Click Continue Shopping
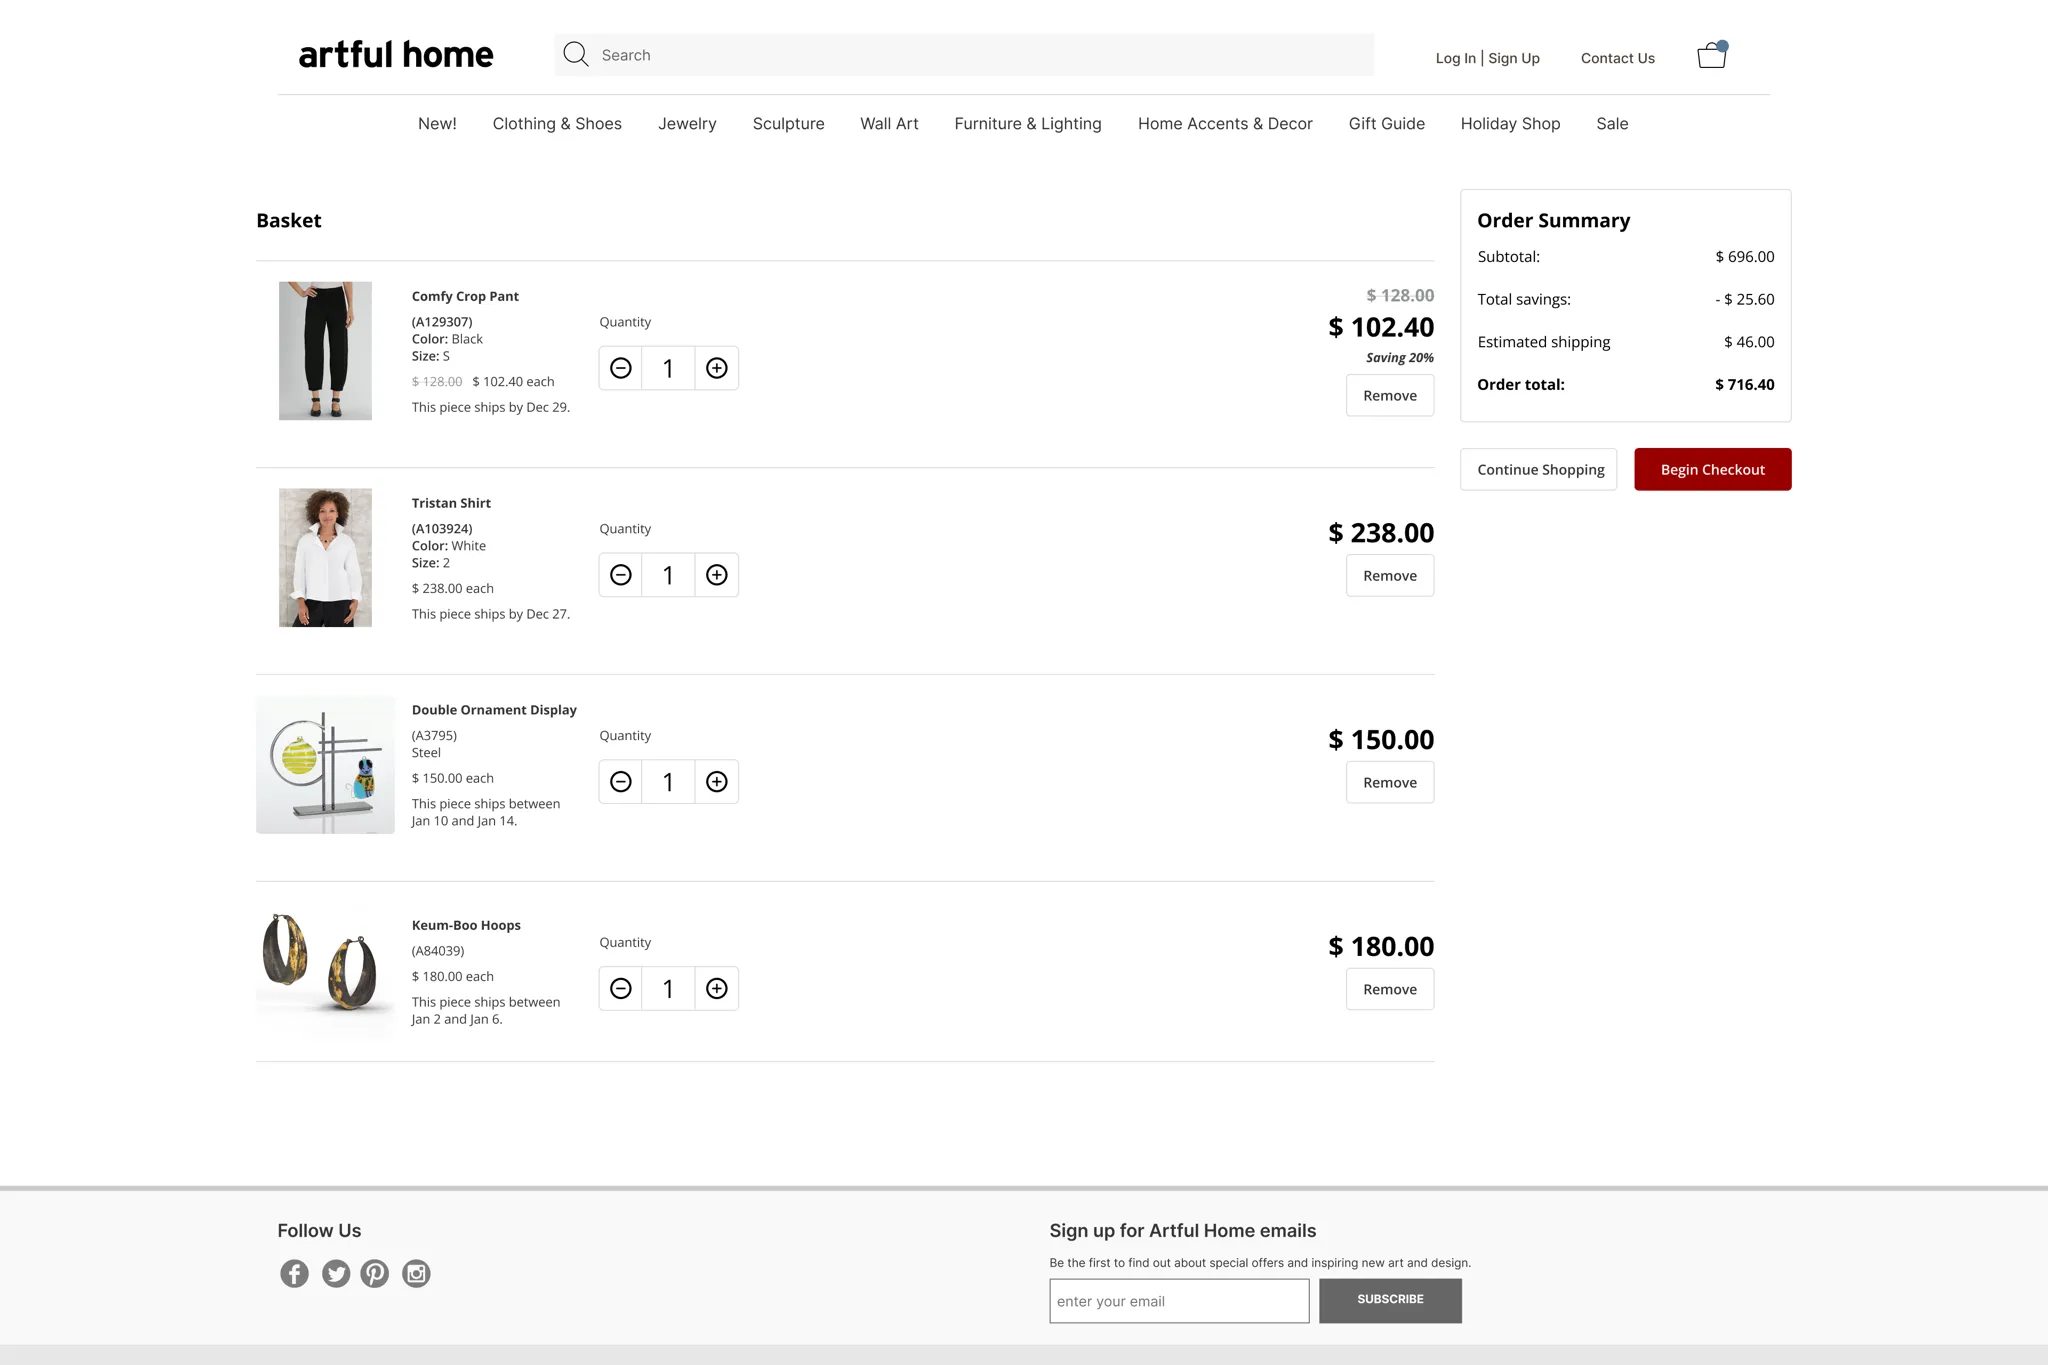2048x1365 pixels. click(1539, 469)
